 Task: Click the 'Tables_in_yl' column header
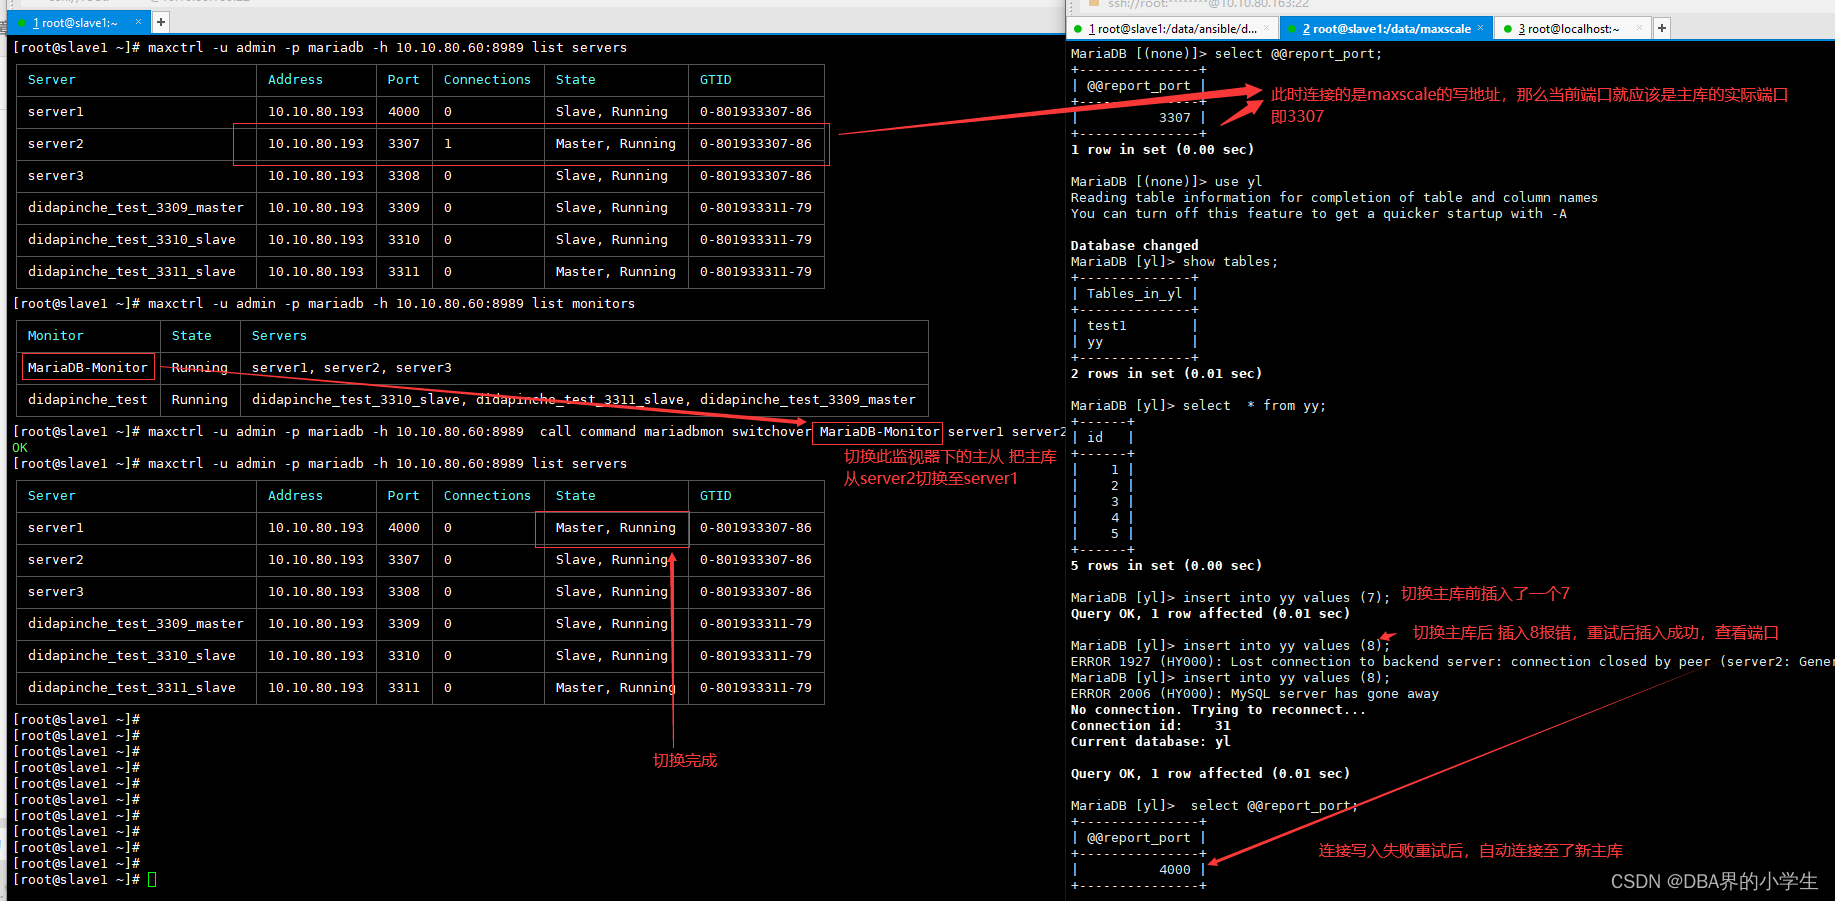1134,294
